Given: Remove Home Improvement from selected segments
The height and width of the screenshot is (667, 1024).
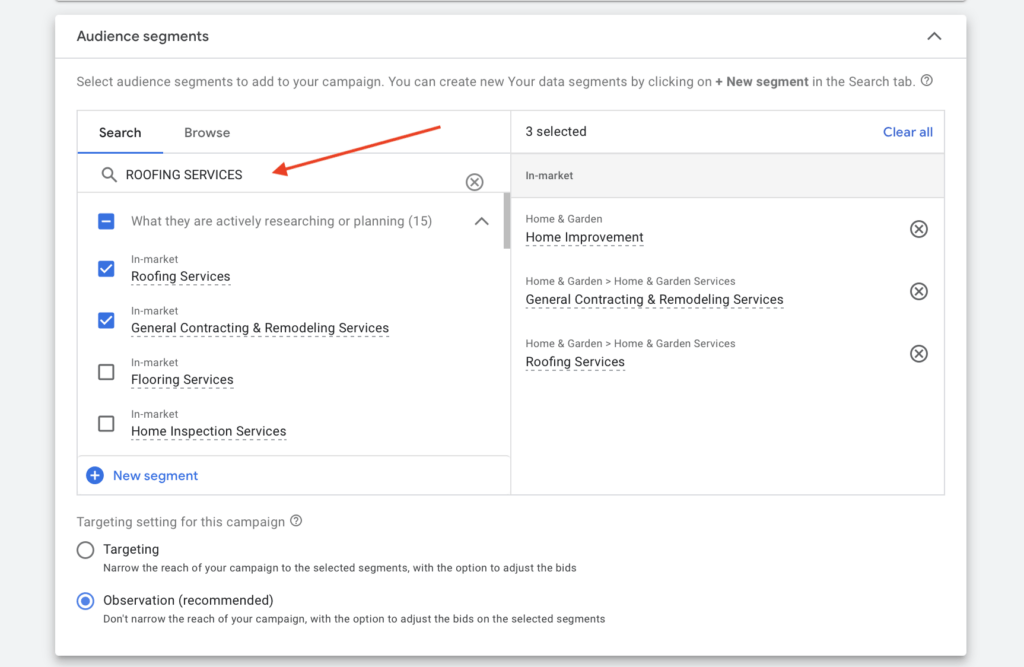Looking at the screenshot, I should [918, 229].
